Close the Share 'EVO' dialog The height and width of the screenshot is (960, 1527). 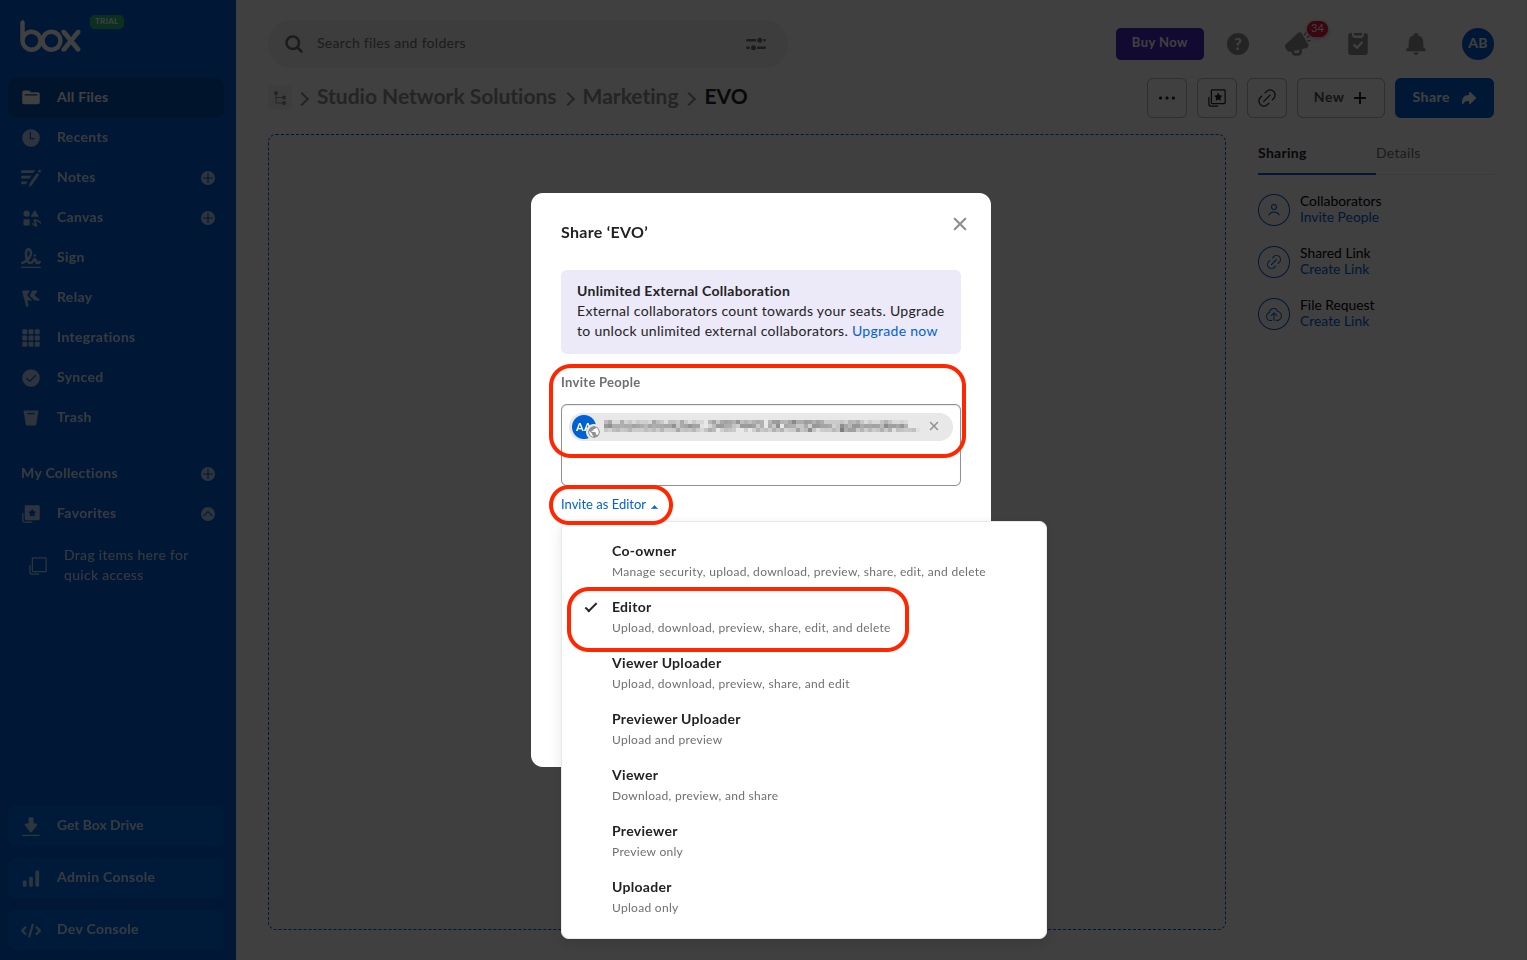tap(960, 224)
